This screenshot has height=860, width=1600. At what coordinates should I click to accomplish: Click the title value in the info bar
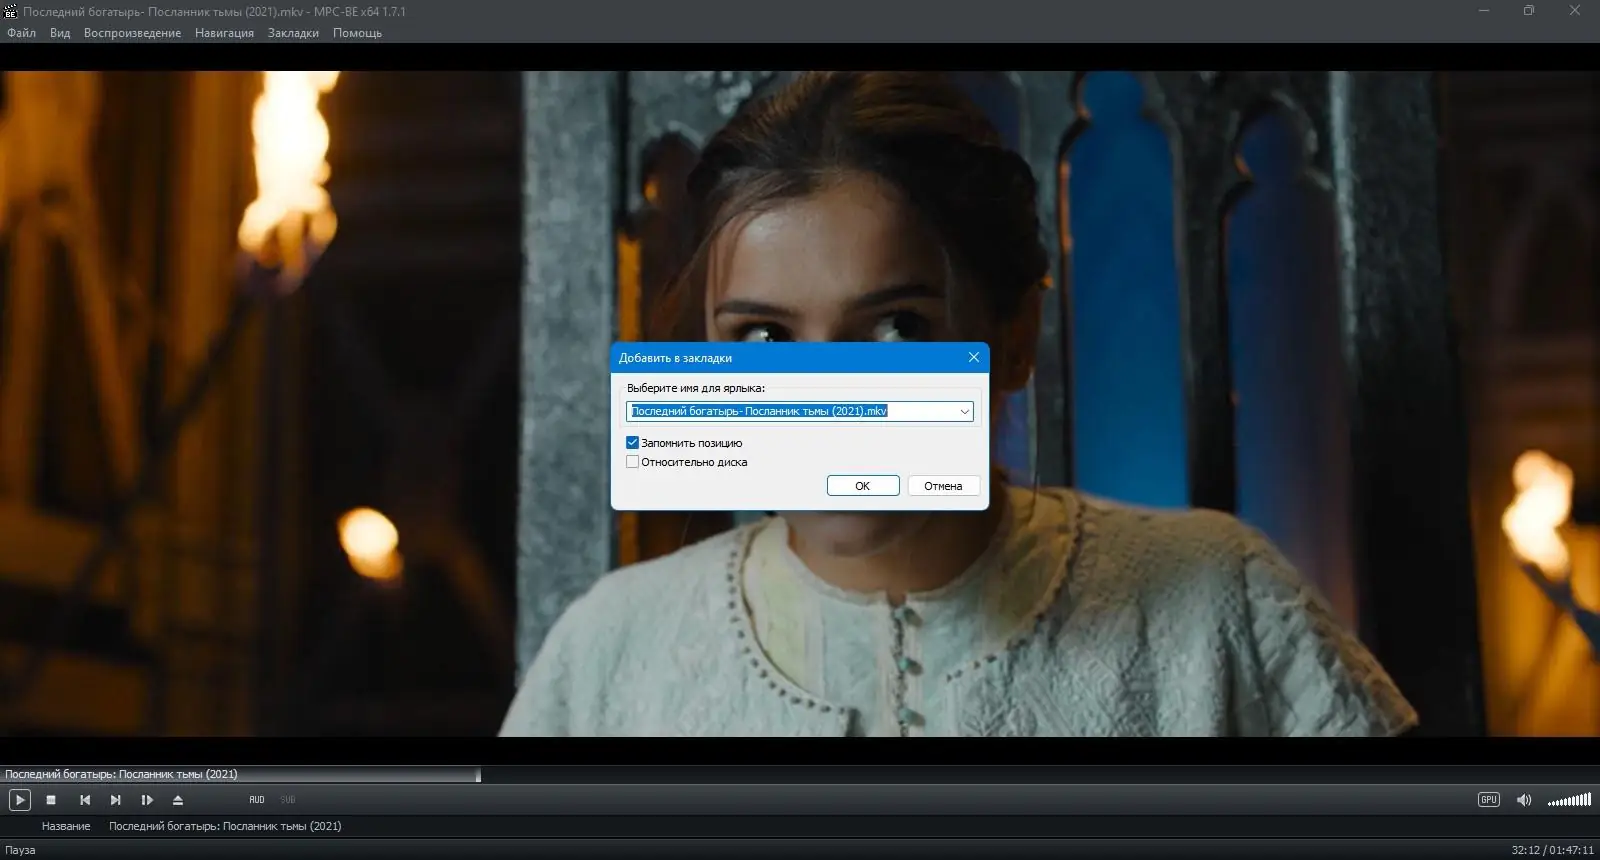[225, 826]
